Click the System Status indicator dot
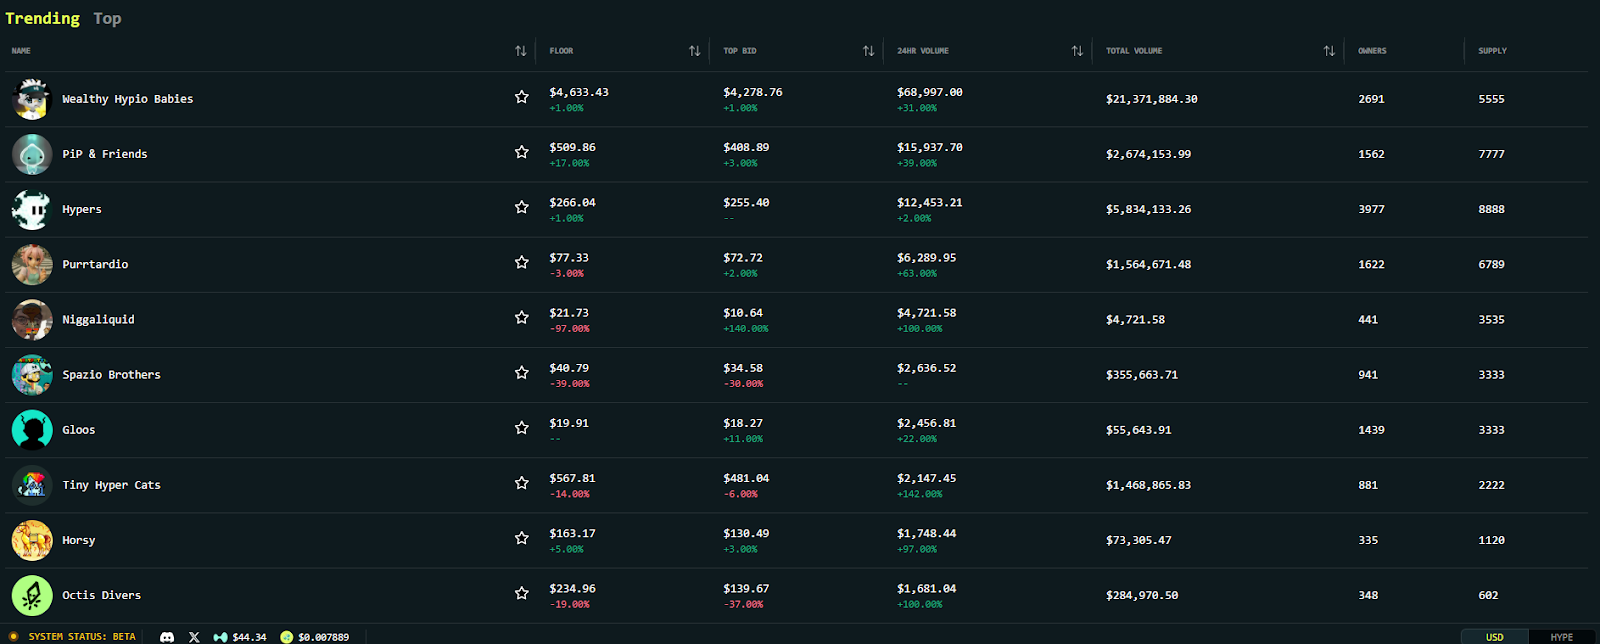This screenshot has height=644, width=1600. 14,637
